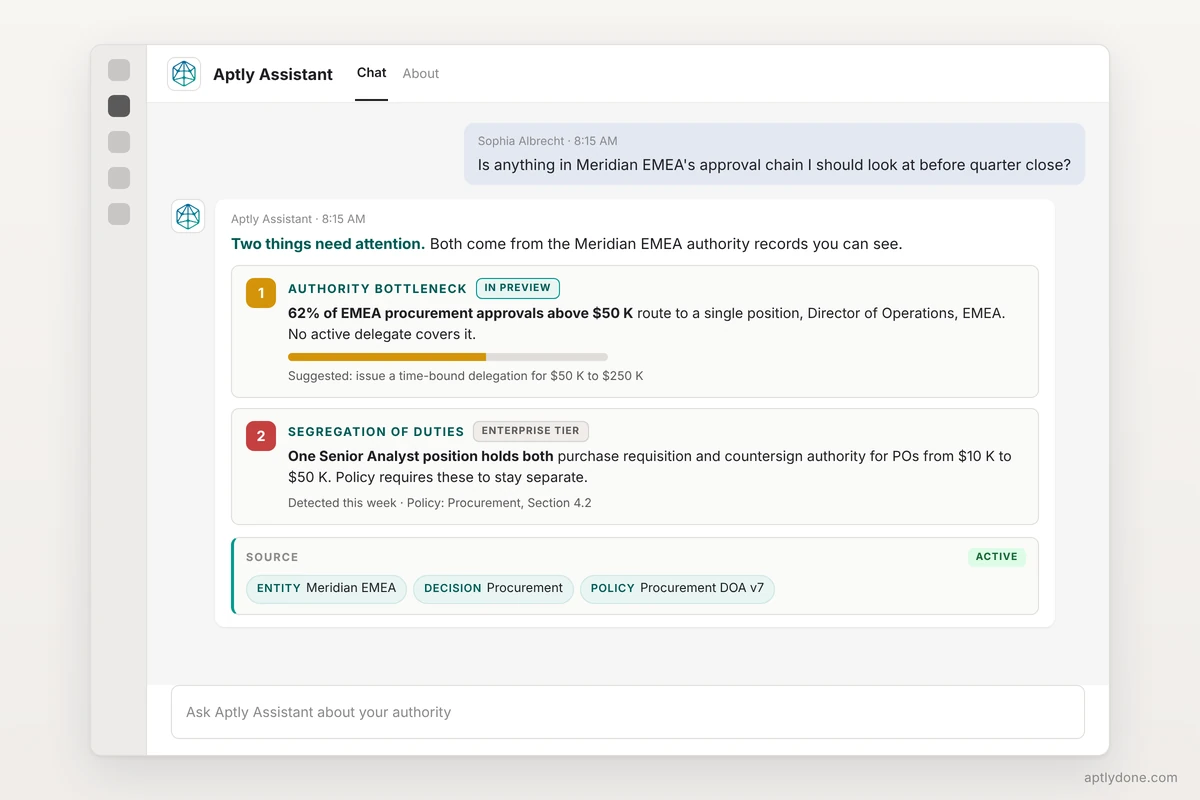The height and width of the screenshot is (800, 1200).
Task: Open the About tab
Action: [x=421, y=73]
